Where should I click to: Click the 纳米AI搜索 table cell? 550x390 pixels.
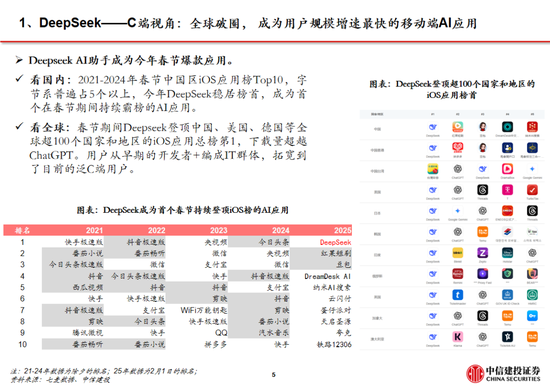pyautogui.click(x=332, y=288)
